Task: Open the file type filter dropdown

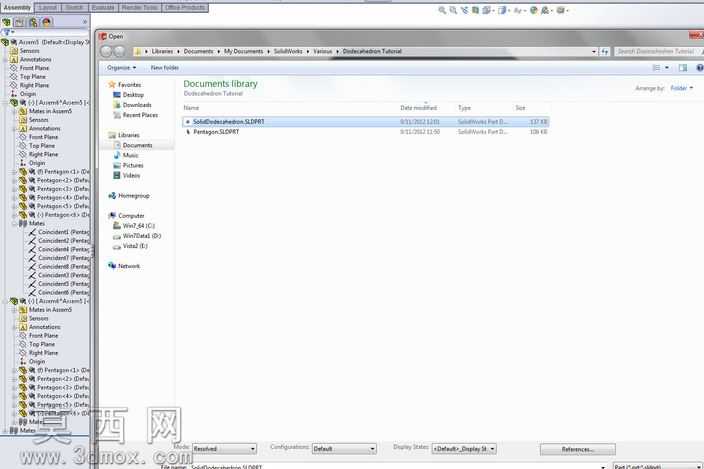Action: click(657, 467)
